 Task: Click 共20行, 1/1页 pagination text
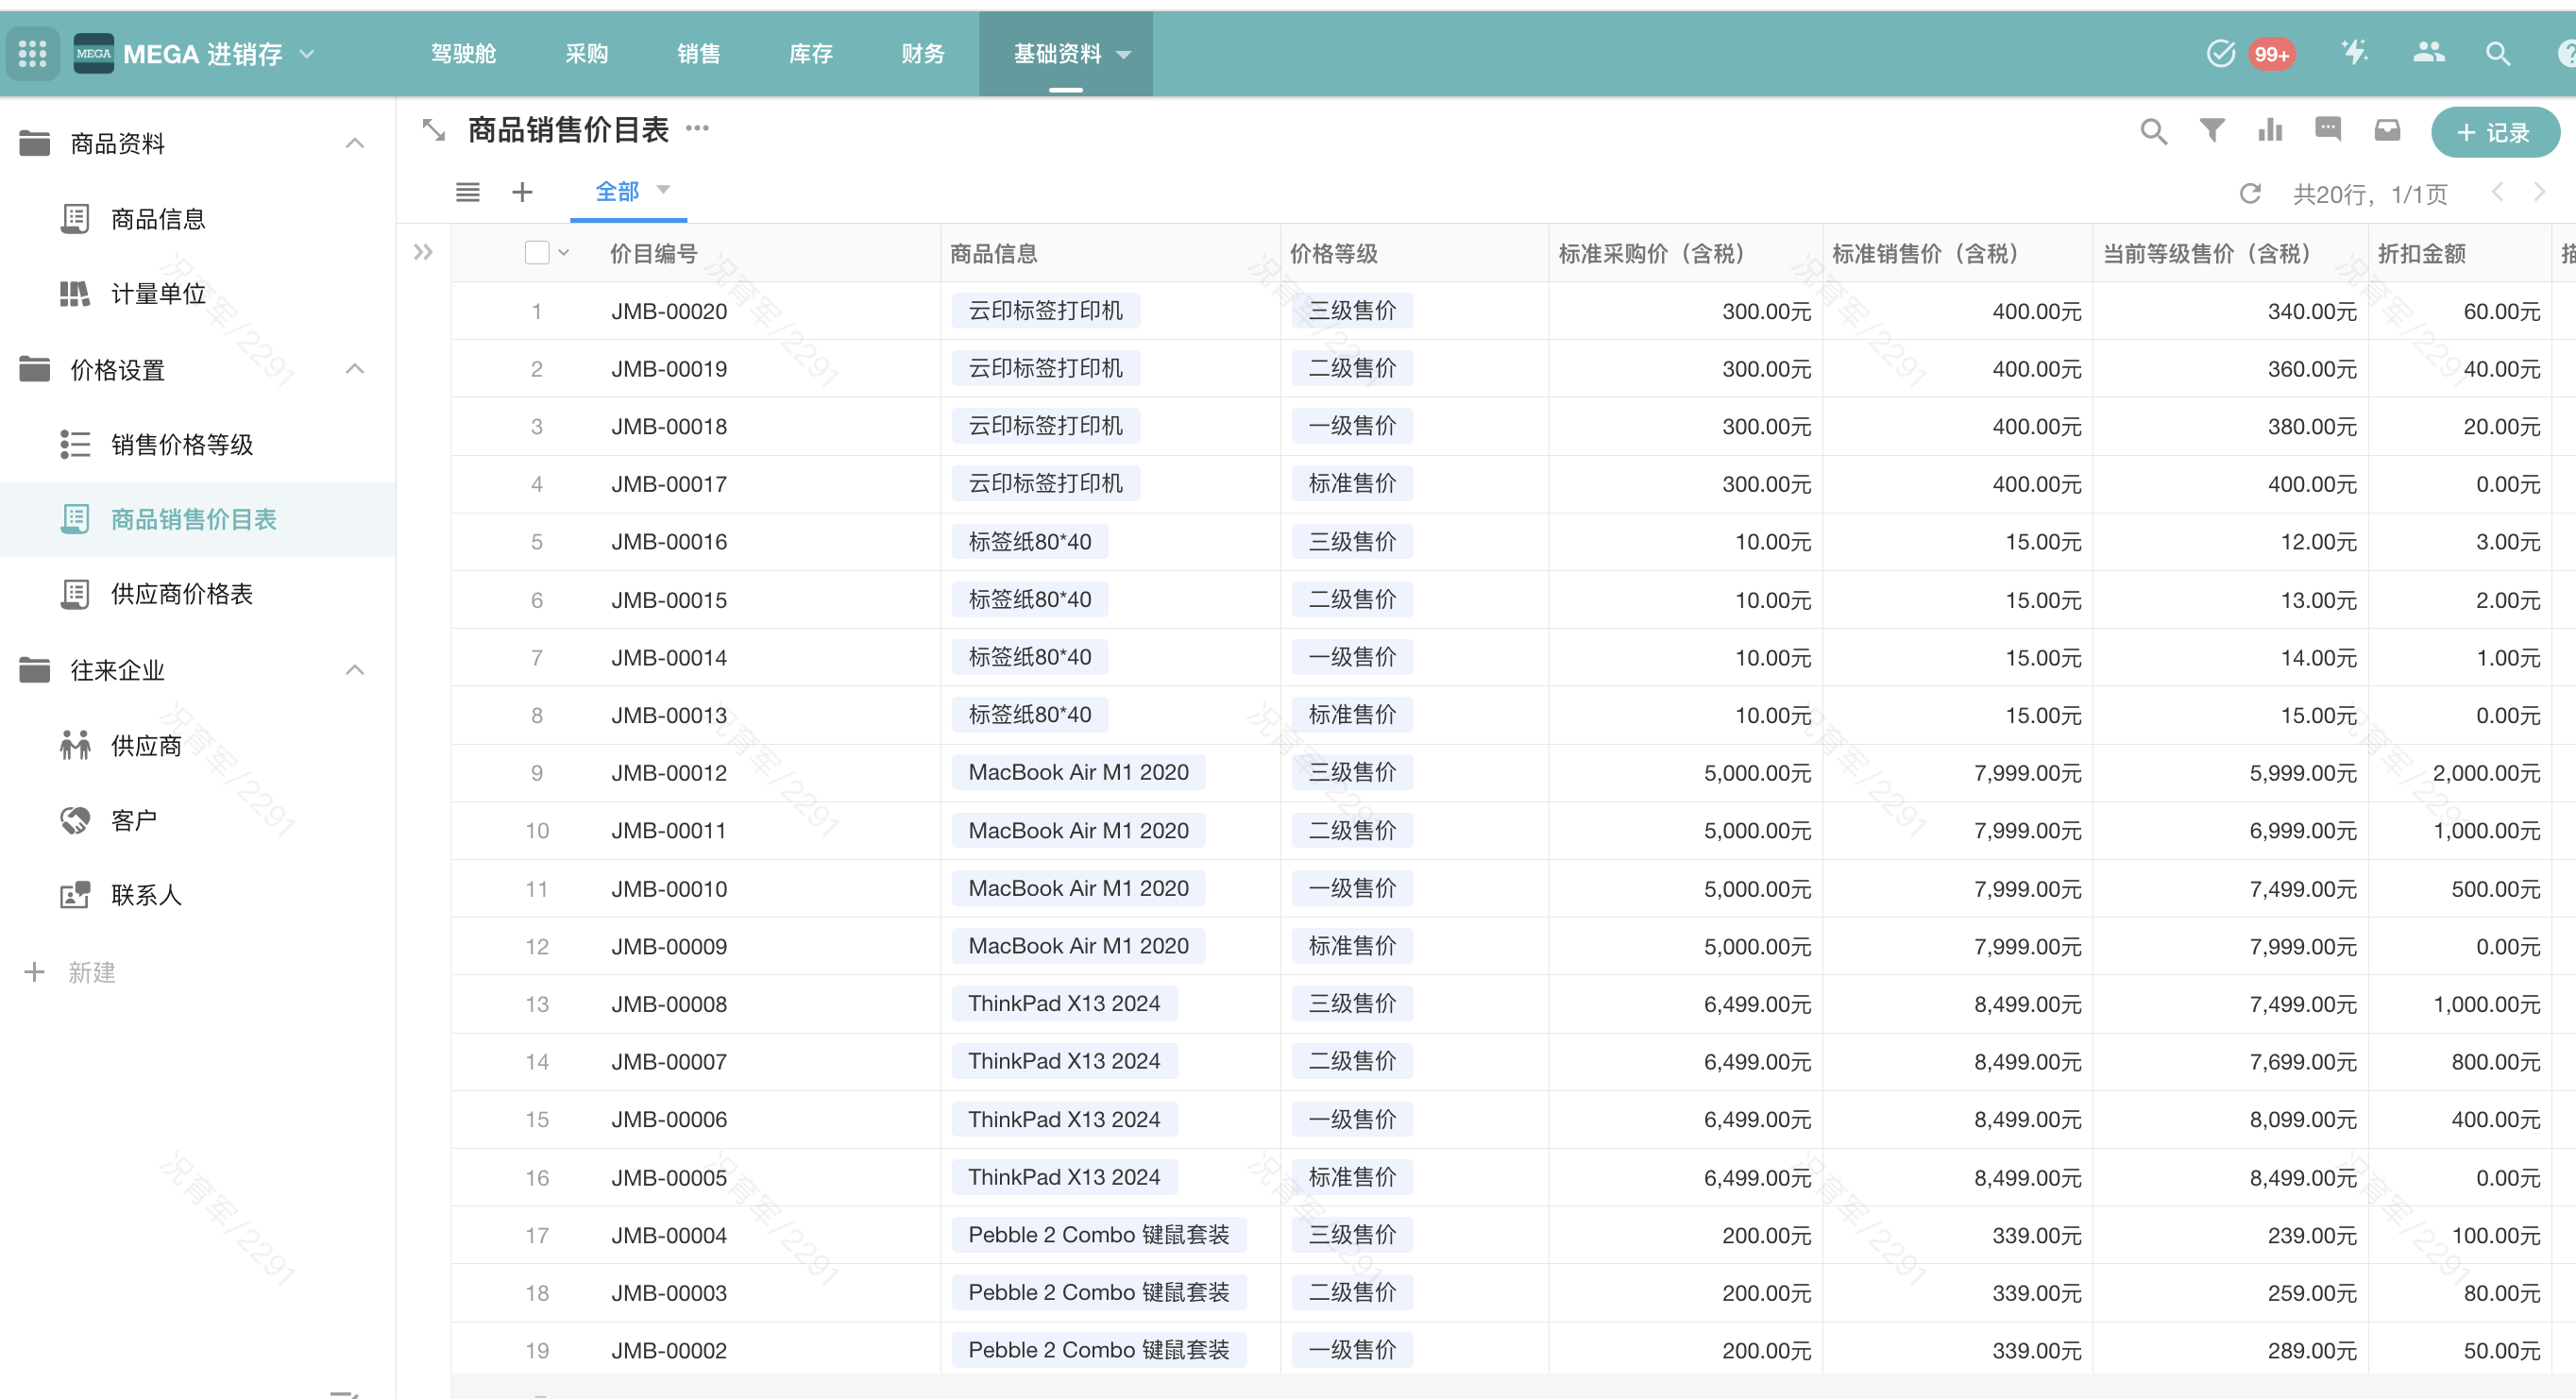(2370, 194)
